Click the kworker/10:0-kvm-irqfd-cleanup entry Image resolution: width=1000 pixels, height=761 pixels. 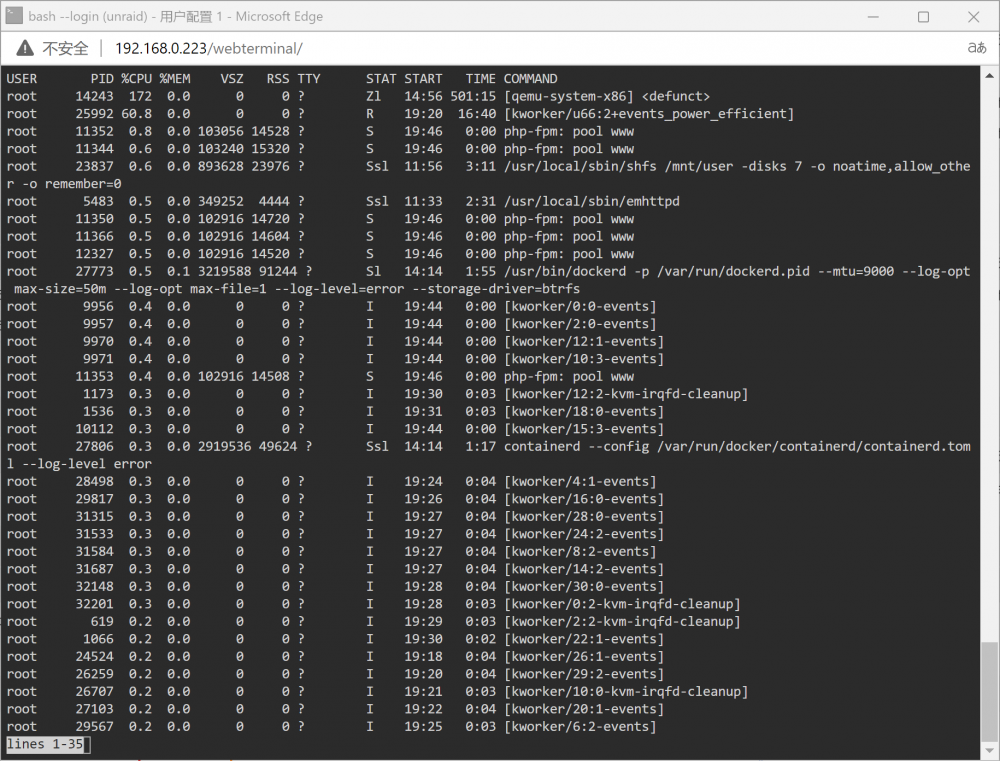(x=626, y=691)
